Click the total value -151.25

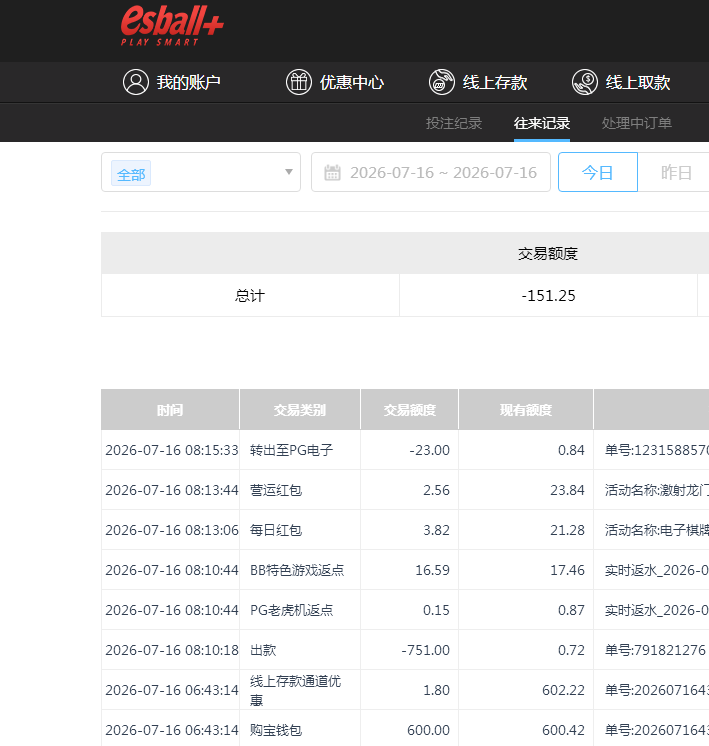pos(548,295)
